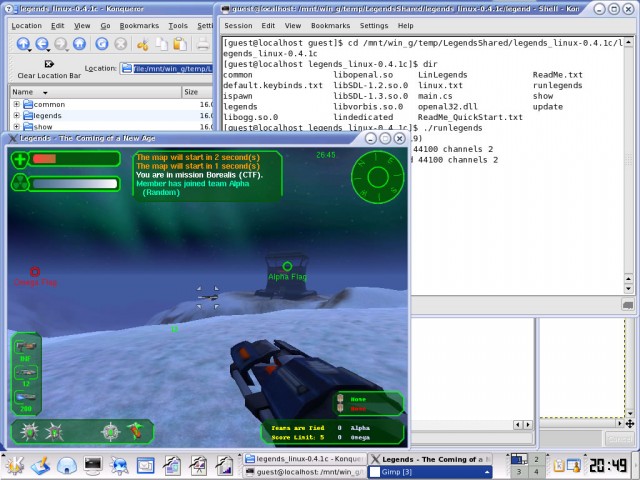Screen dimensions: 640x480
Task: Expand the common folder tree node
Action: (16, 104)
